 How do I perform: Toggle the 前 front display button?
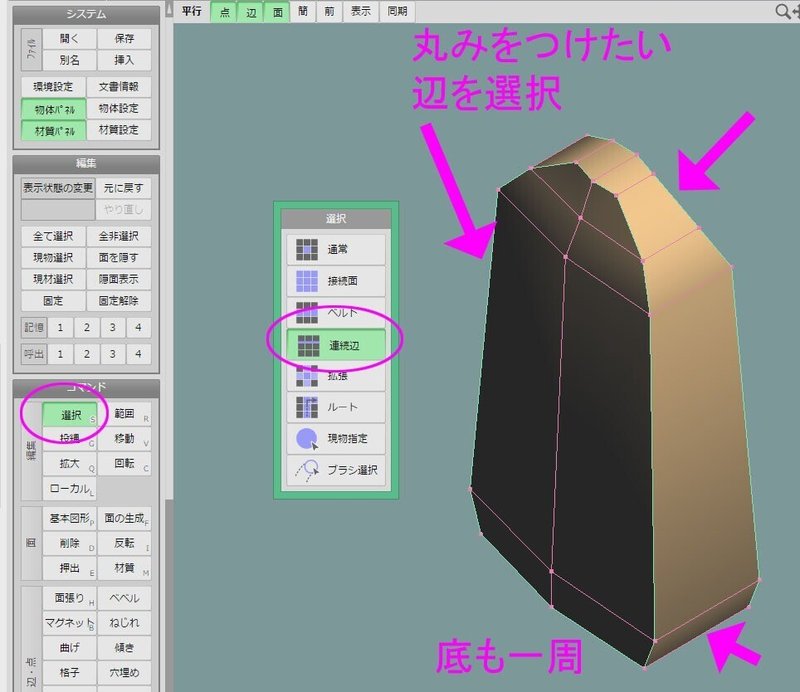pyautogui.click(x=330, y=11)
